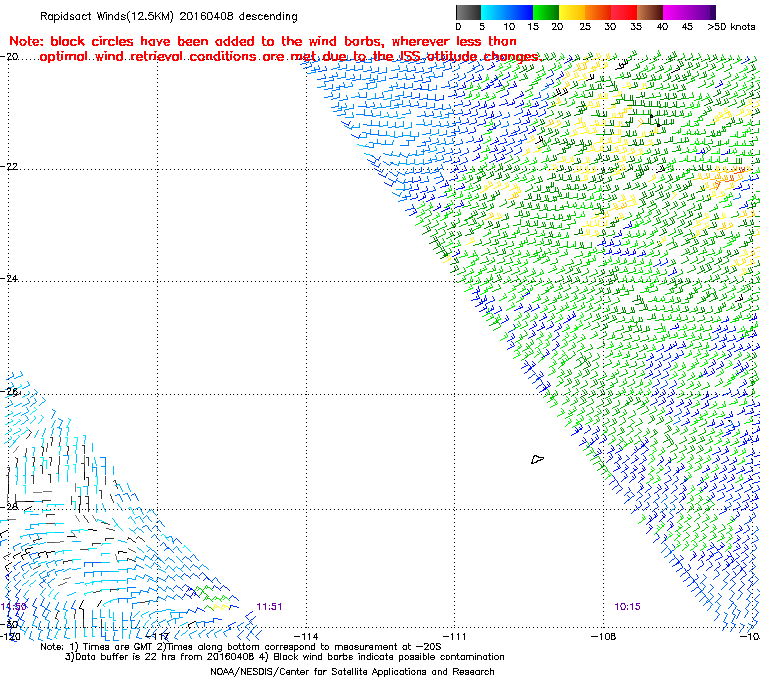Click the '40' label under the color bar
This screenshot has width=760, height=688.
(x=662, y=27)
